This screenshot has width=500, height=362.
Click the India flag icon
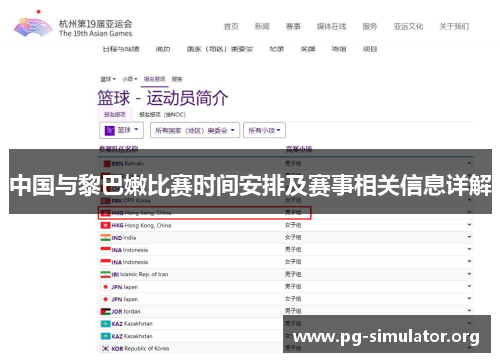[x=105, y=238]
